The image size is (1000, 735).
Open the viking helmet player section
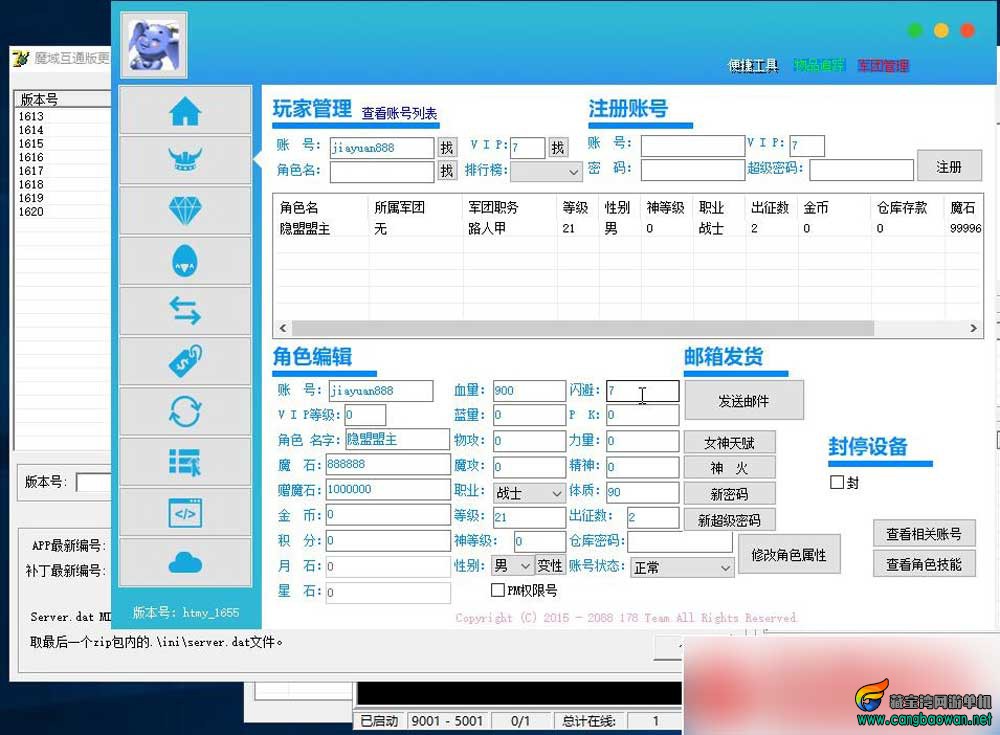point(185,161)
